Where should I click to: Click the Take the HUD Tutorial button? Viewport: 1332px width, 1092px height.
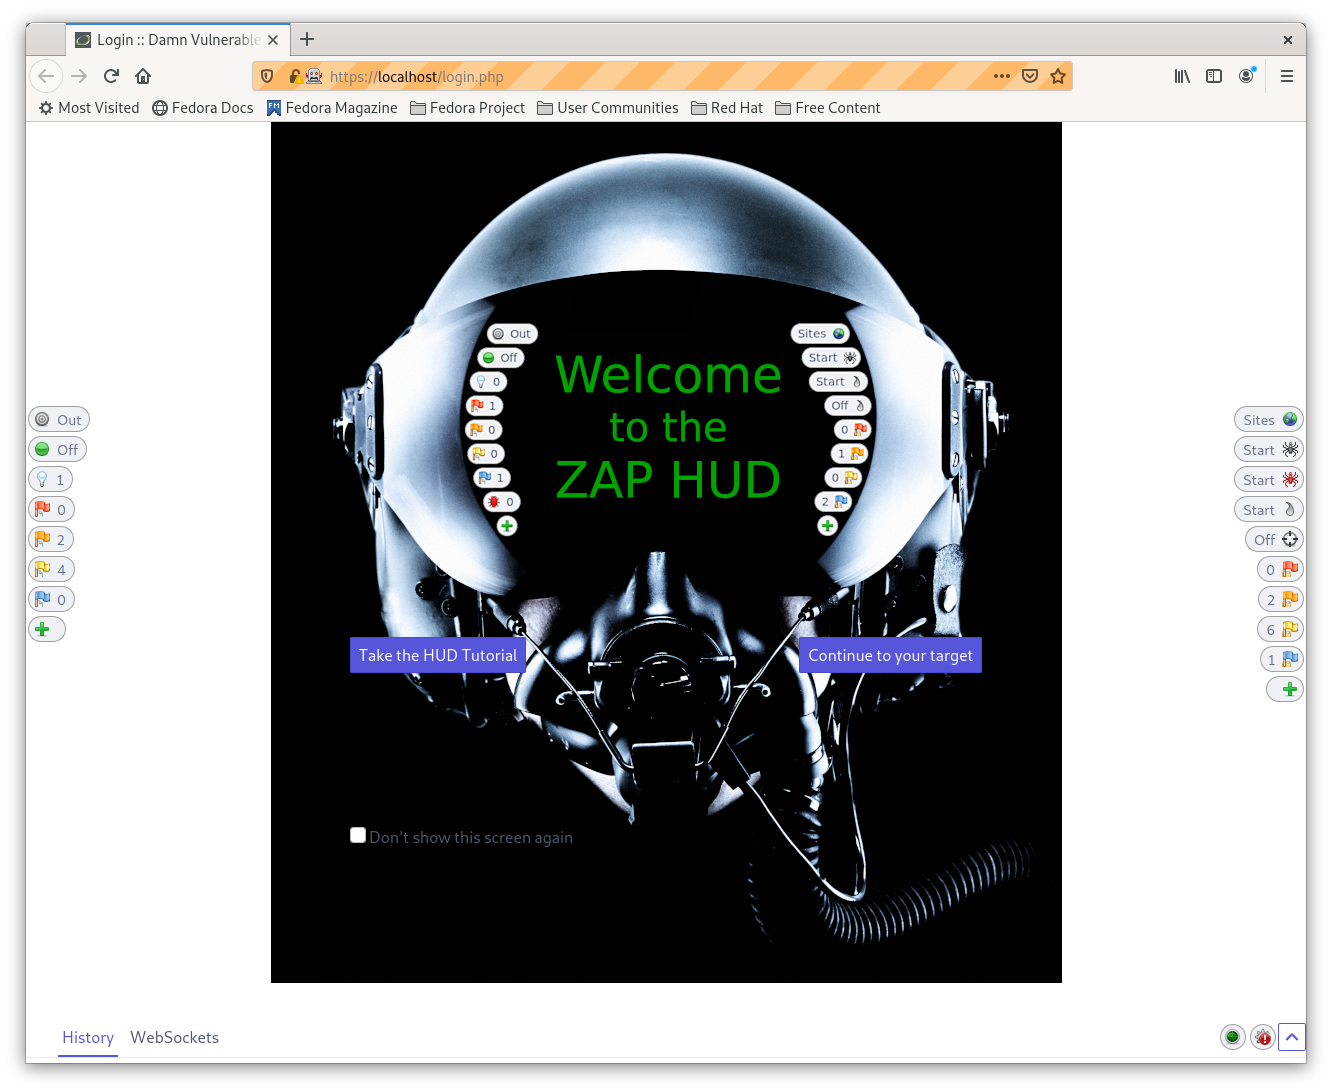pyautogui.click(x=438, y=656)
